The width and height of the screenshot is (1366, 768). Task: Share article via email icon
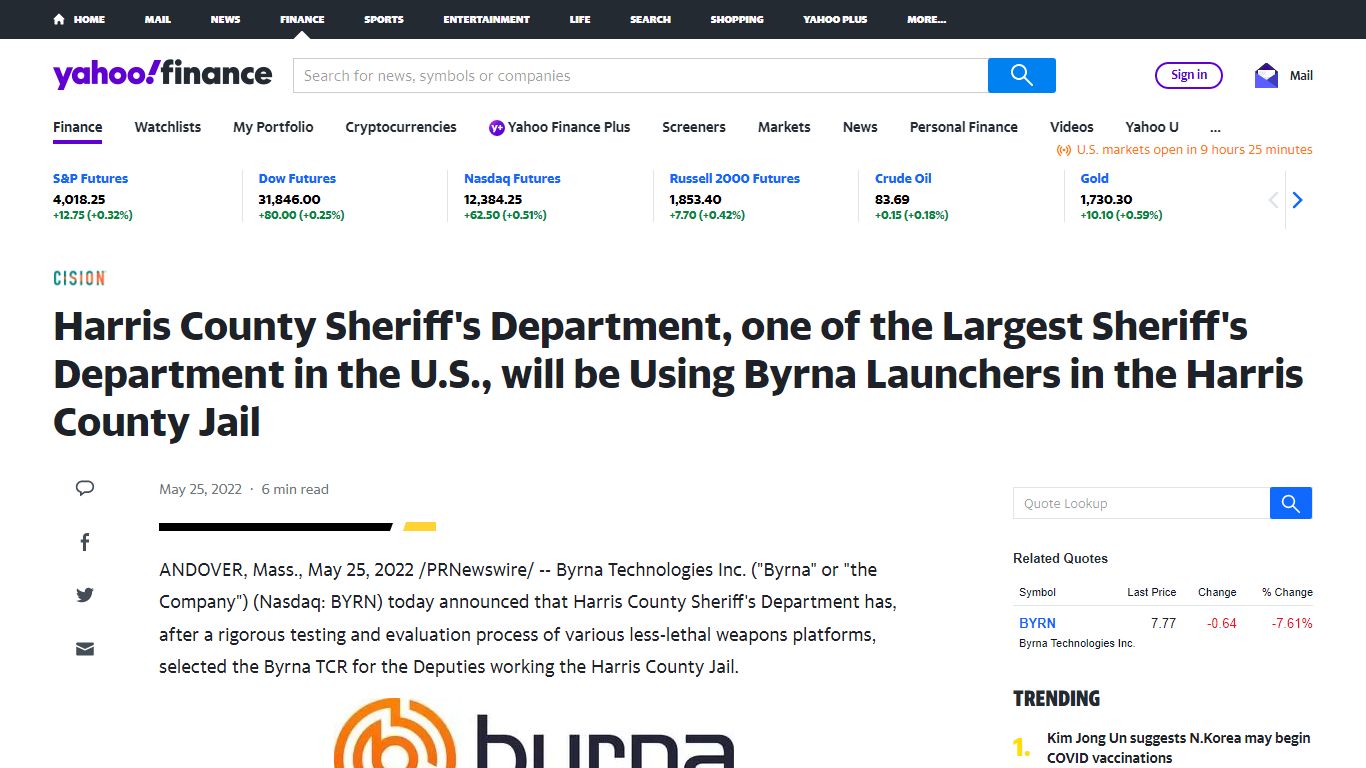coord(85,649)
